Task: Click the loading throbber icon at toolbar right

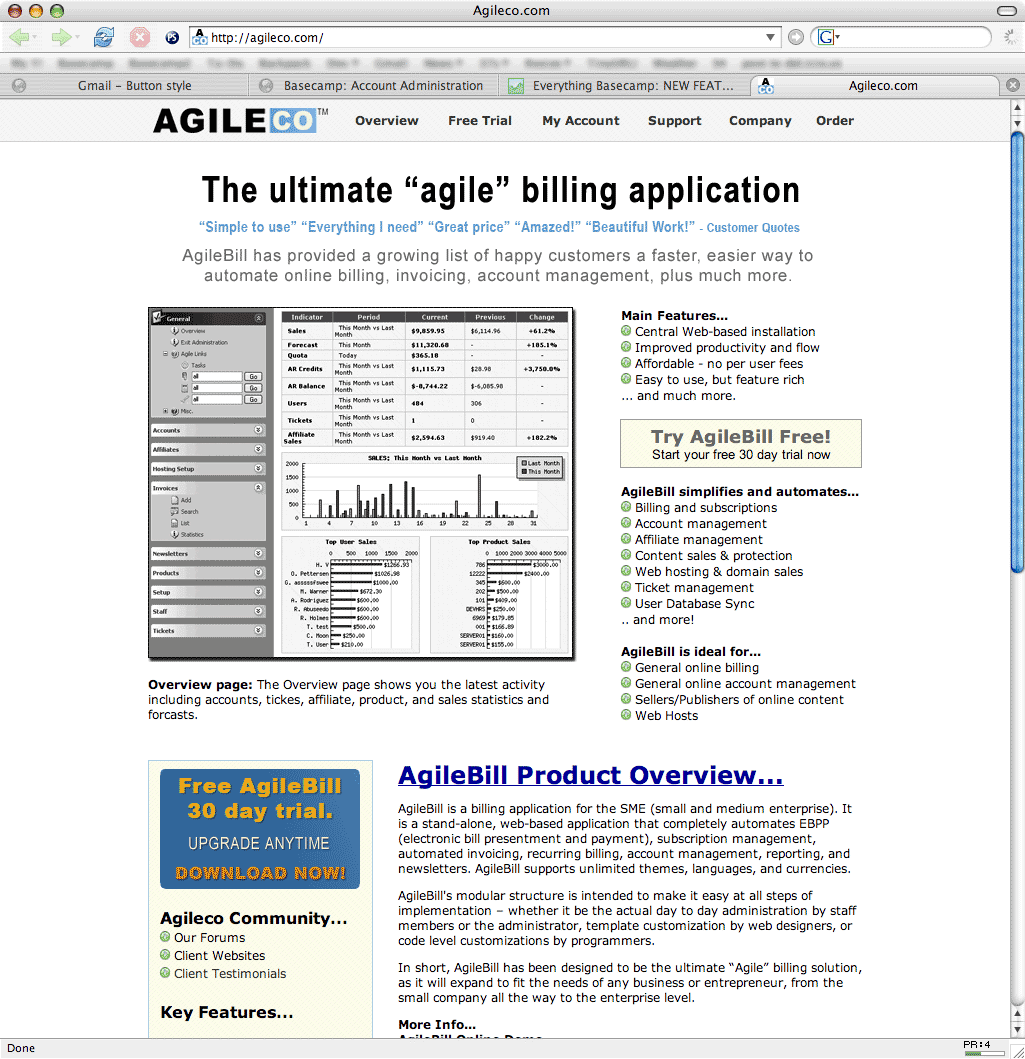Action: pyautogui.click(x=1011, y=37)
